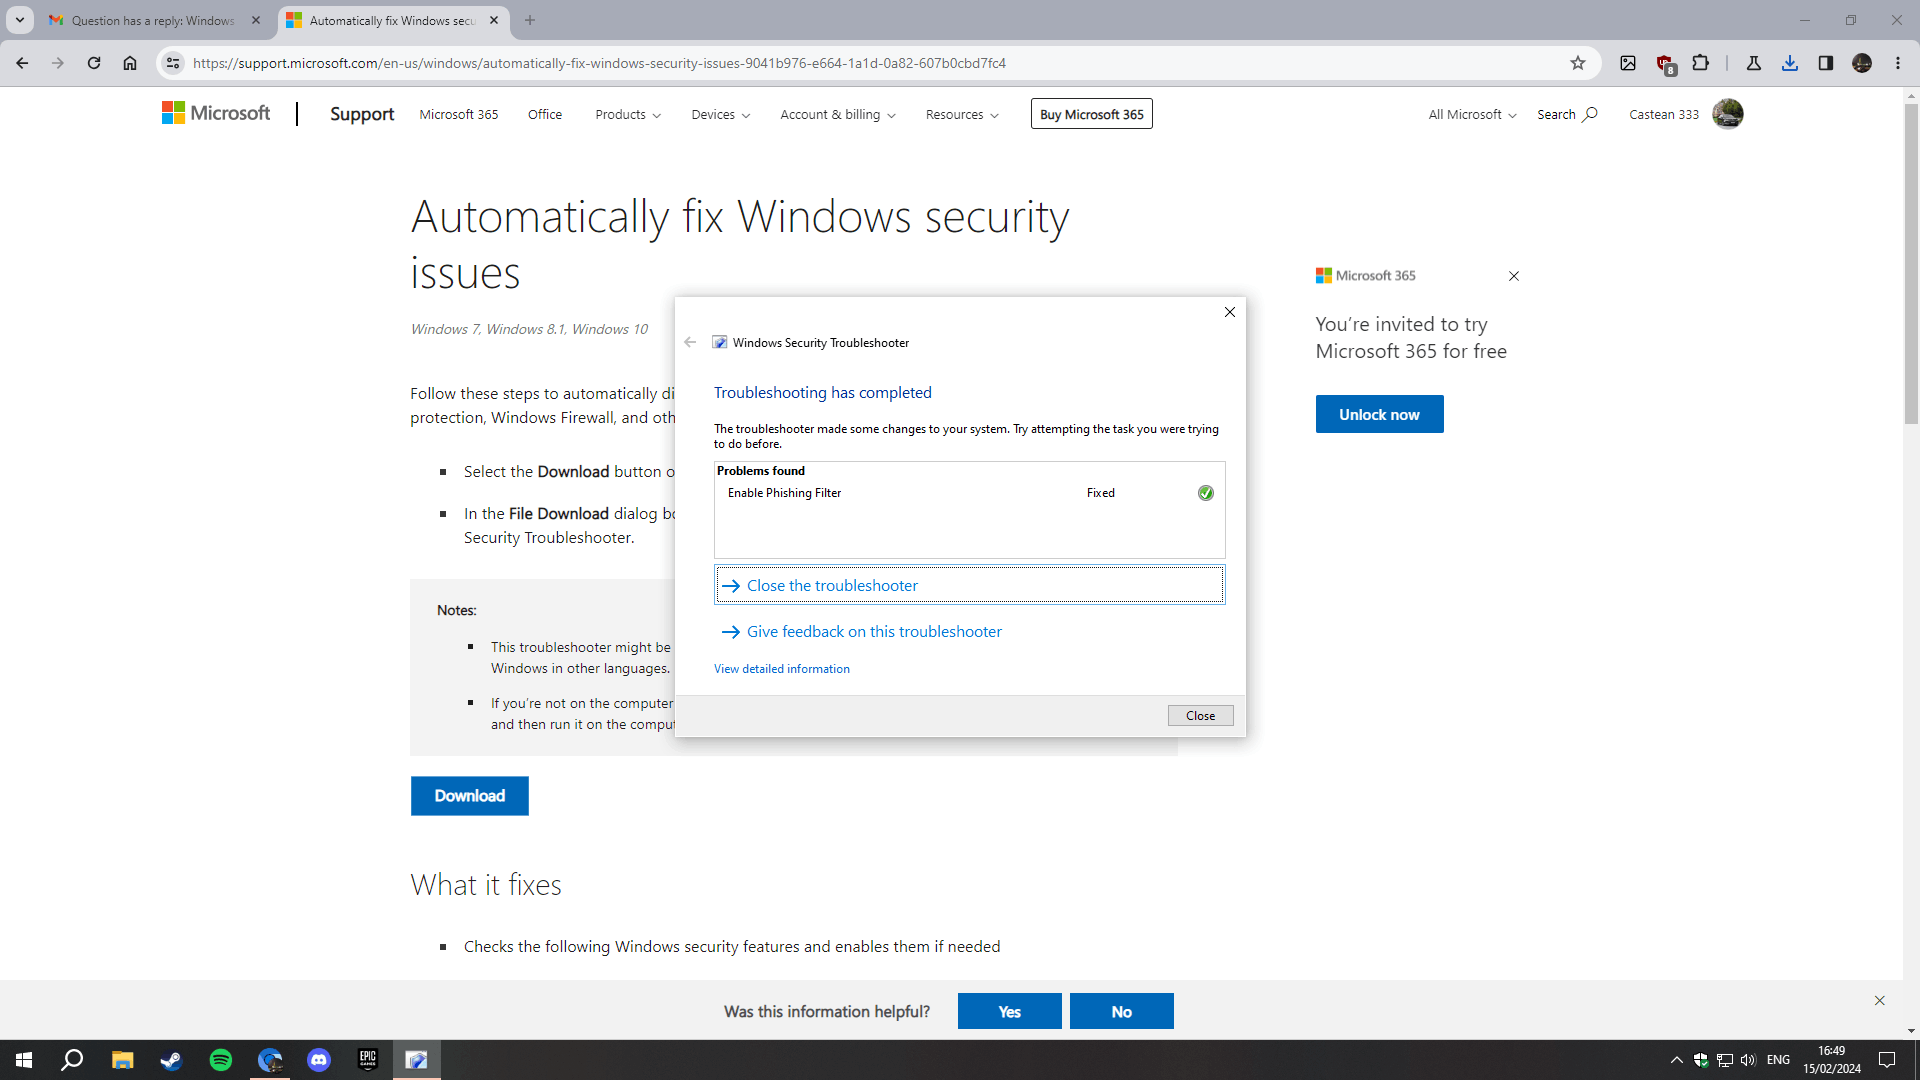Open browser downloads icon
Image resolution: width=1920 pixels, height=1080 pixels.
tap(1790, 63)
